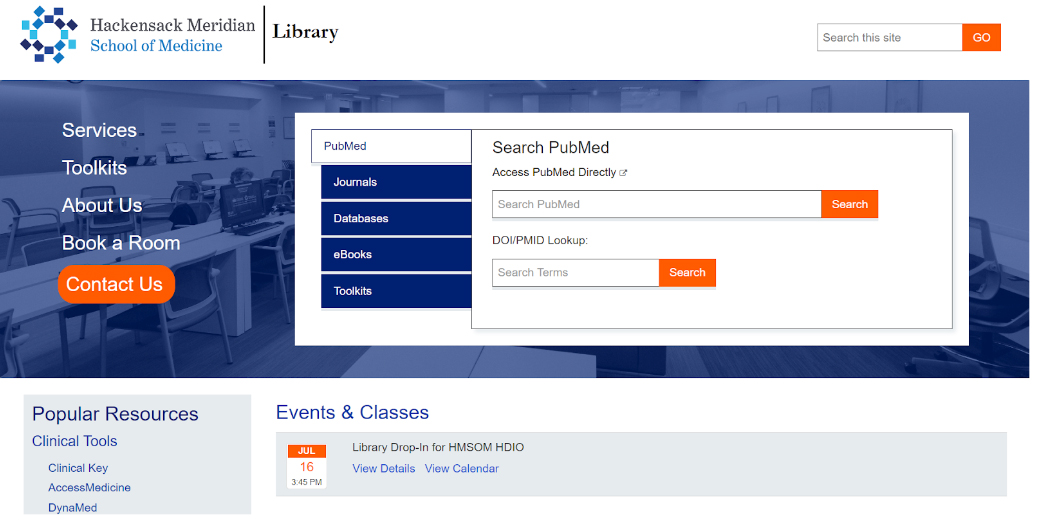Open the Toolkits item in left navigation
The image size is (1038, 523).
pyautogui.click(x=94, y=168)
